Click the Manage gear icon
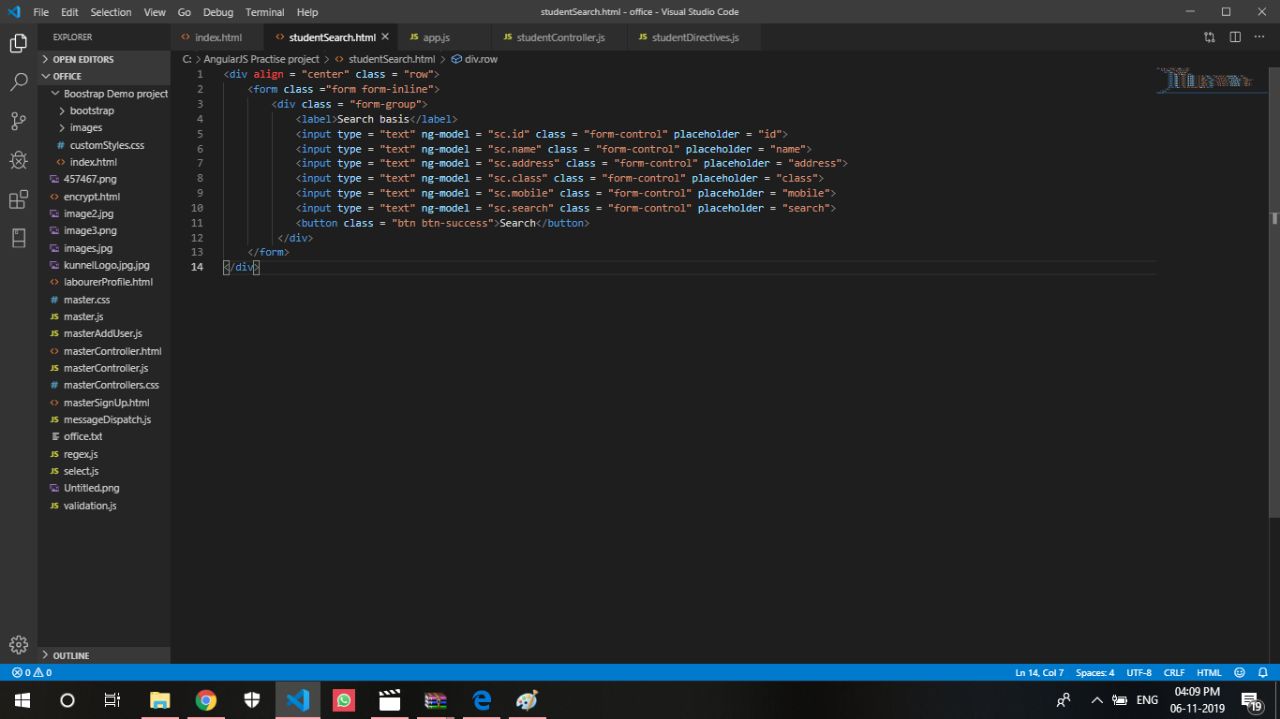This screenshot has height=719, width=1280. click(18, 645)
